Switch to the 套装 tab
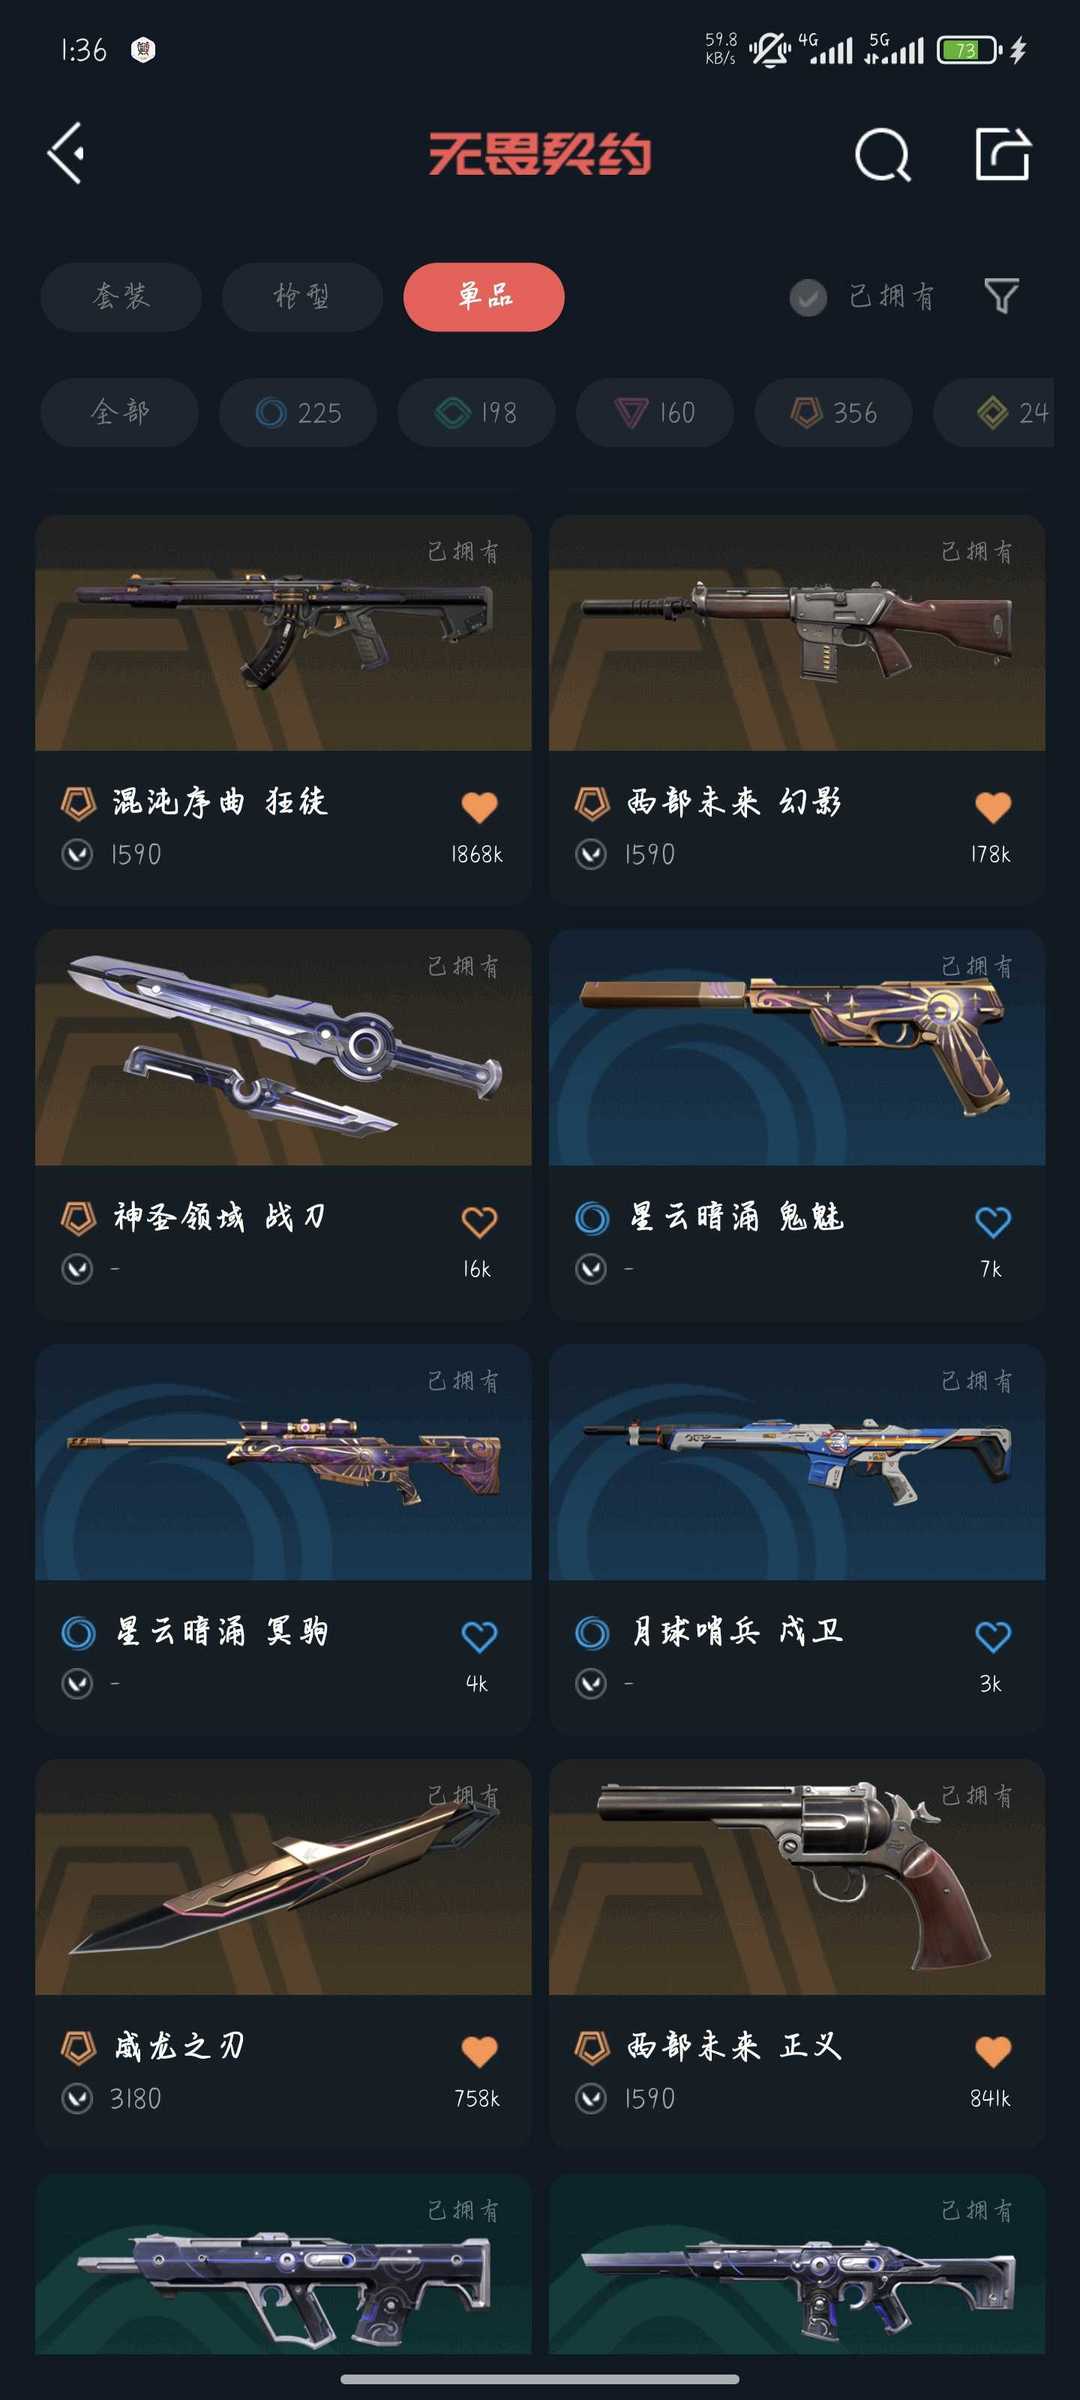 pyautogui.click(x=121, y=297)
